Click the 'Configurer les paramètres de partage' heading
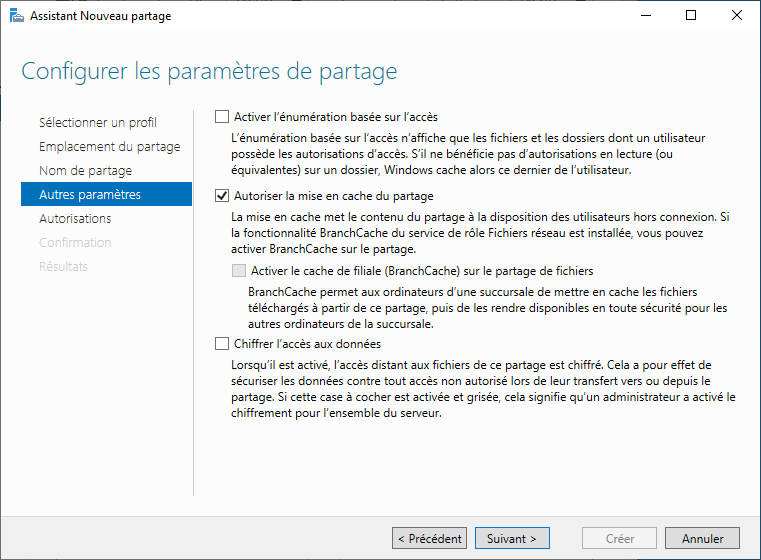The image size is (761, 560). click(209, 72)
